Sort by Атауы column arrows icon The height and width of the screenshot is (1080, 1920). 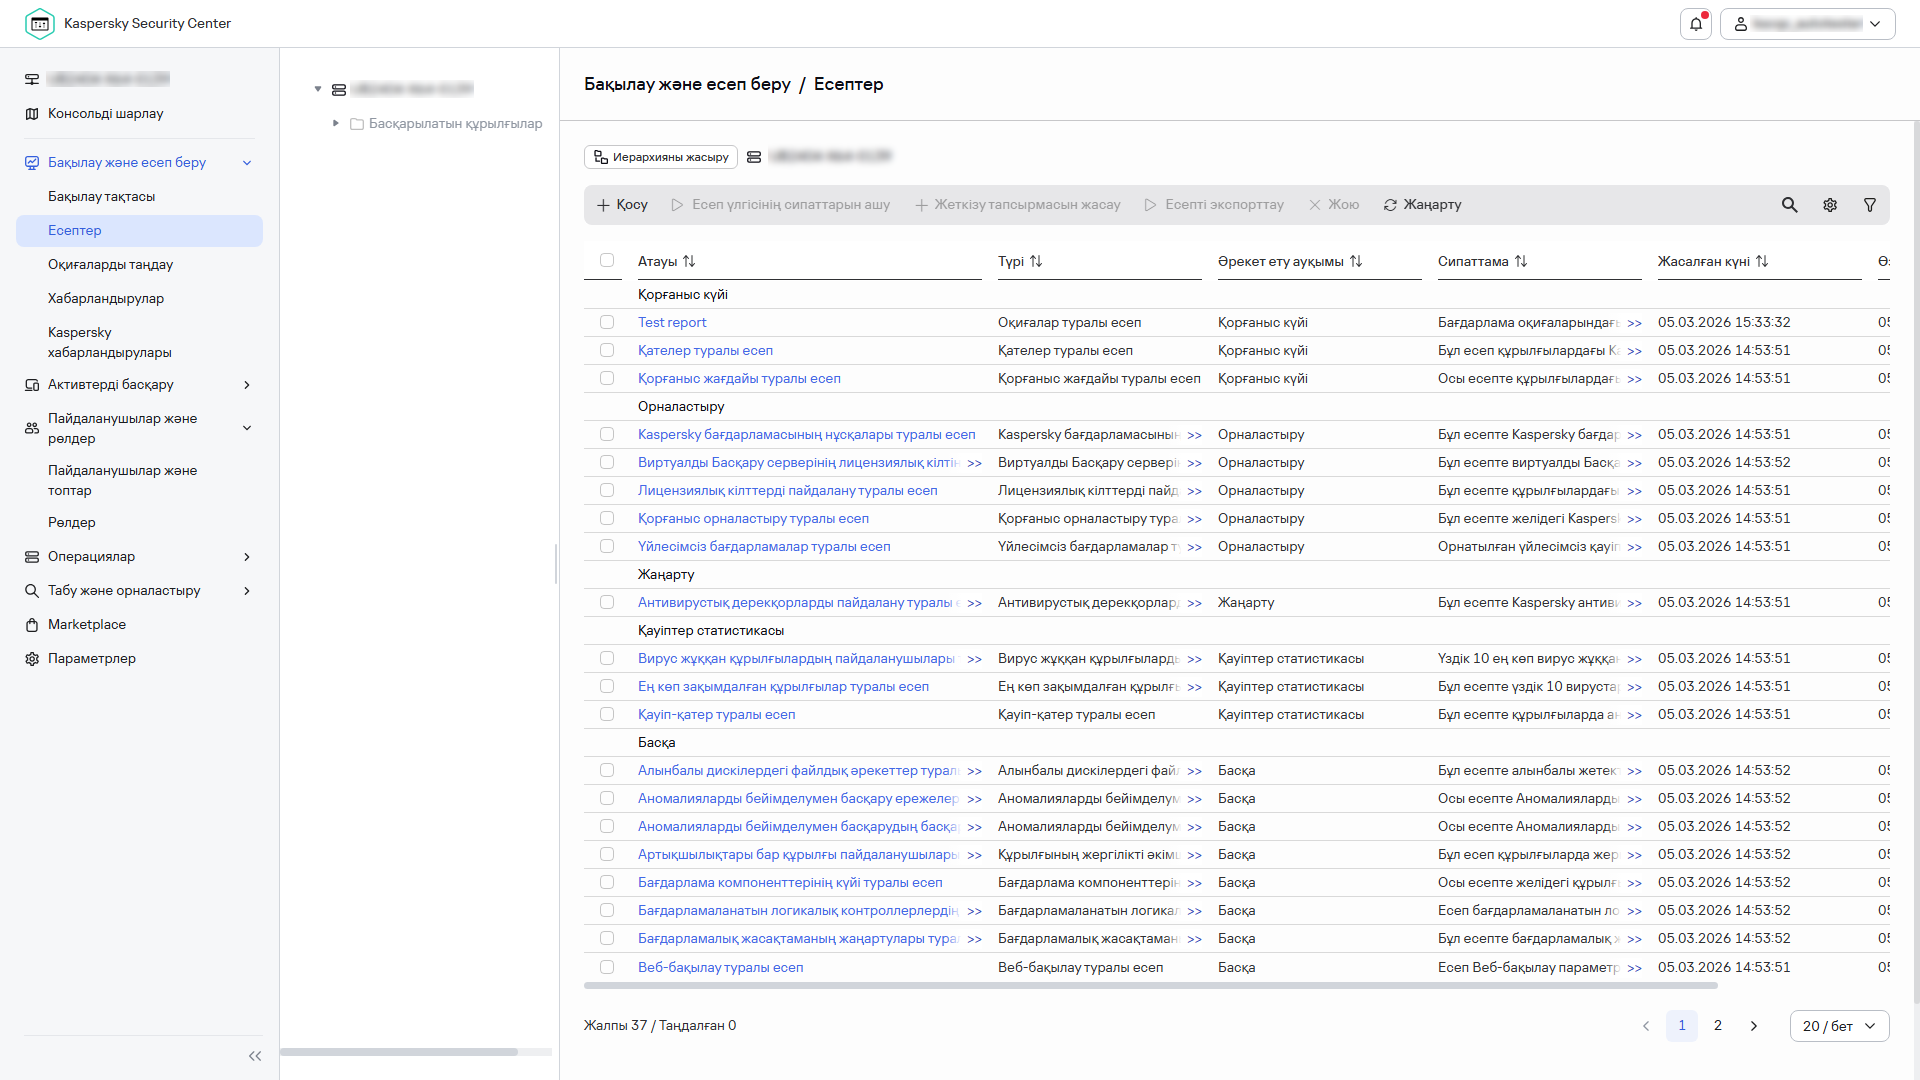pyautogui.click(x=689, y=262)
